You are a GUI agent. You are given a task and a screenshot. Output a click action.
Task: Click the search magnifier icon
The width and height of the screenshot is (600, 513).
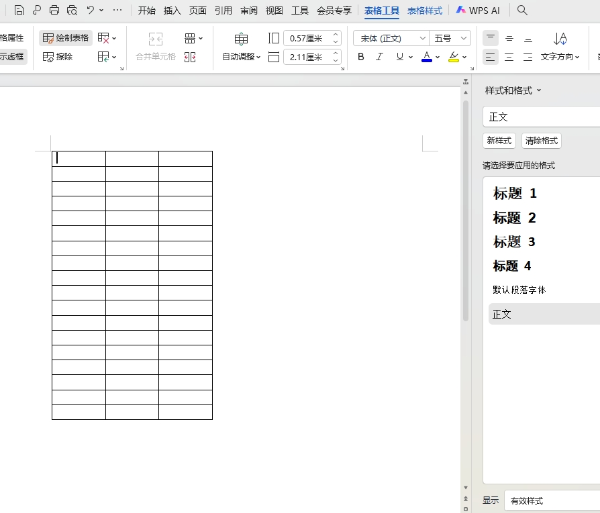point(522,10)
